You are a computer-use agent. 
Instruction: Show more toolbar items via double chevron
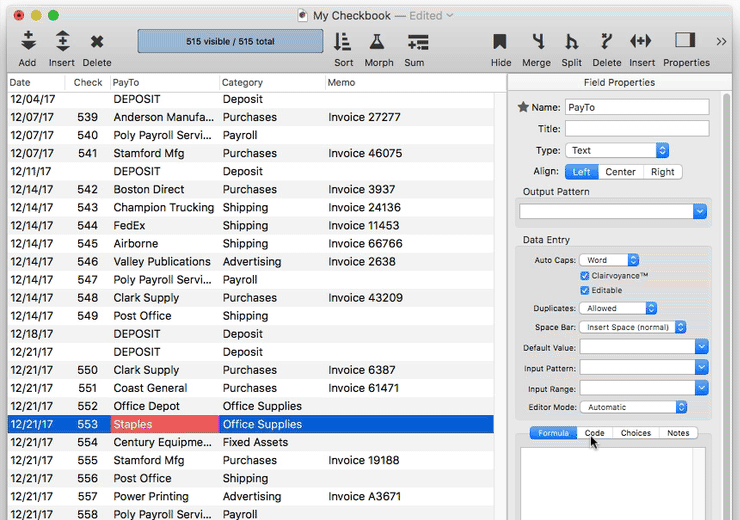coord(721,42)
